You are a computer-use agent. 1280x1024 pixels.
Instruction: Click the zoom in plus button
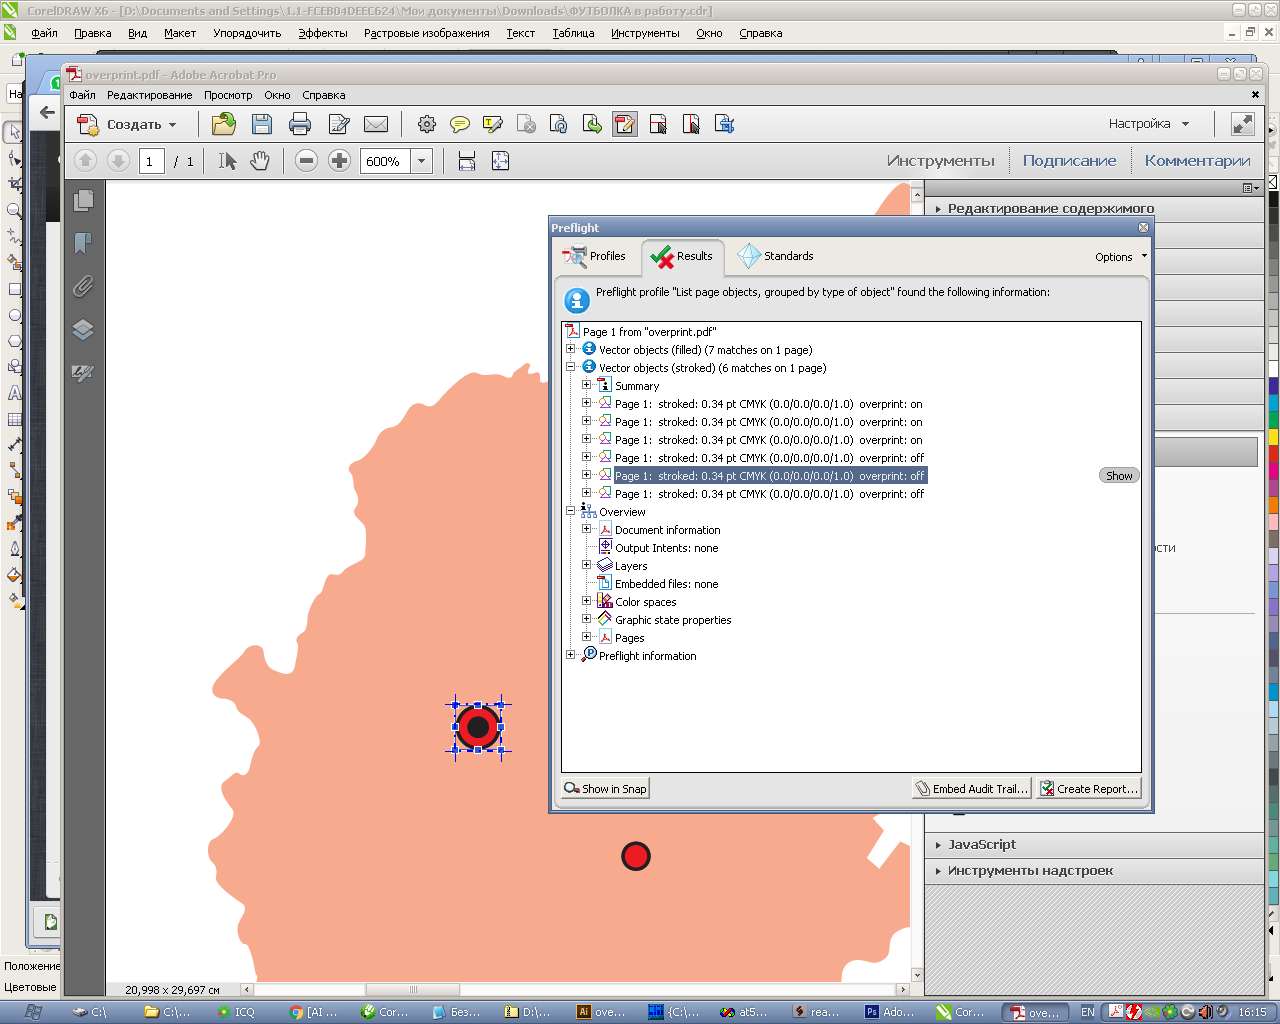coord(340,161)
